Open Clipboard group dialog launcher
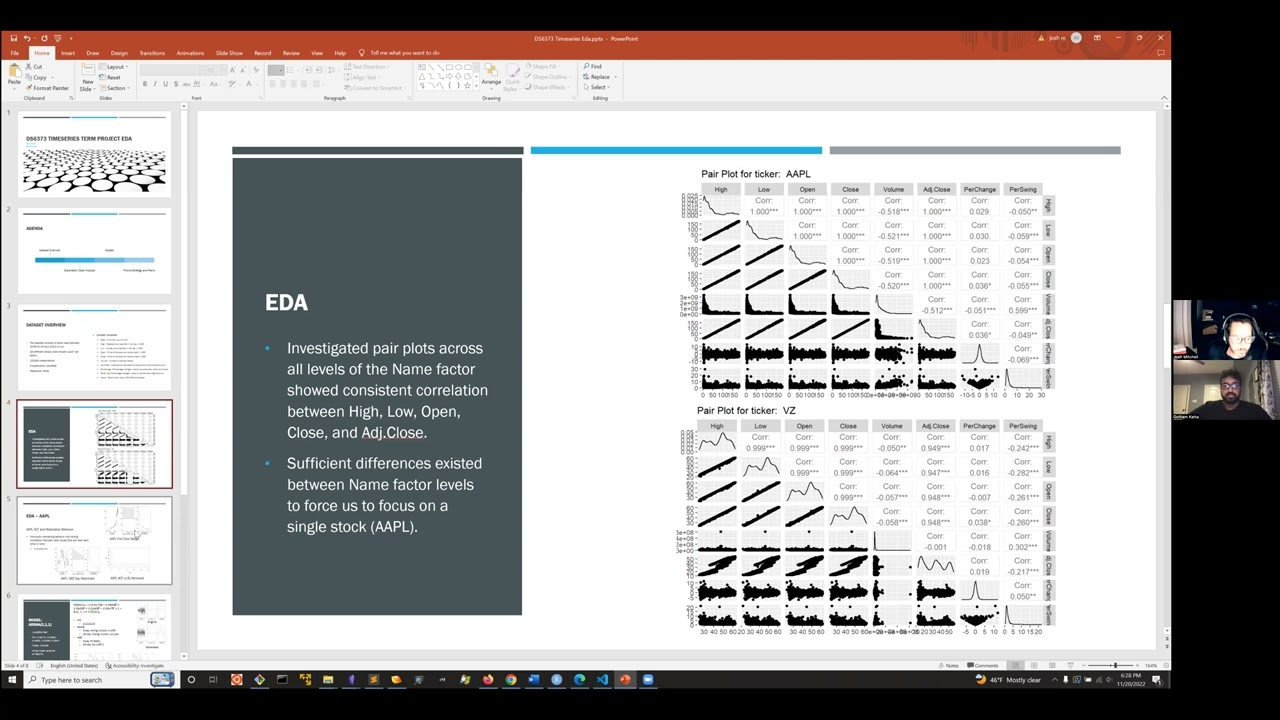Screen dimensions: 1280x720 (69, 98)
